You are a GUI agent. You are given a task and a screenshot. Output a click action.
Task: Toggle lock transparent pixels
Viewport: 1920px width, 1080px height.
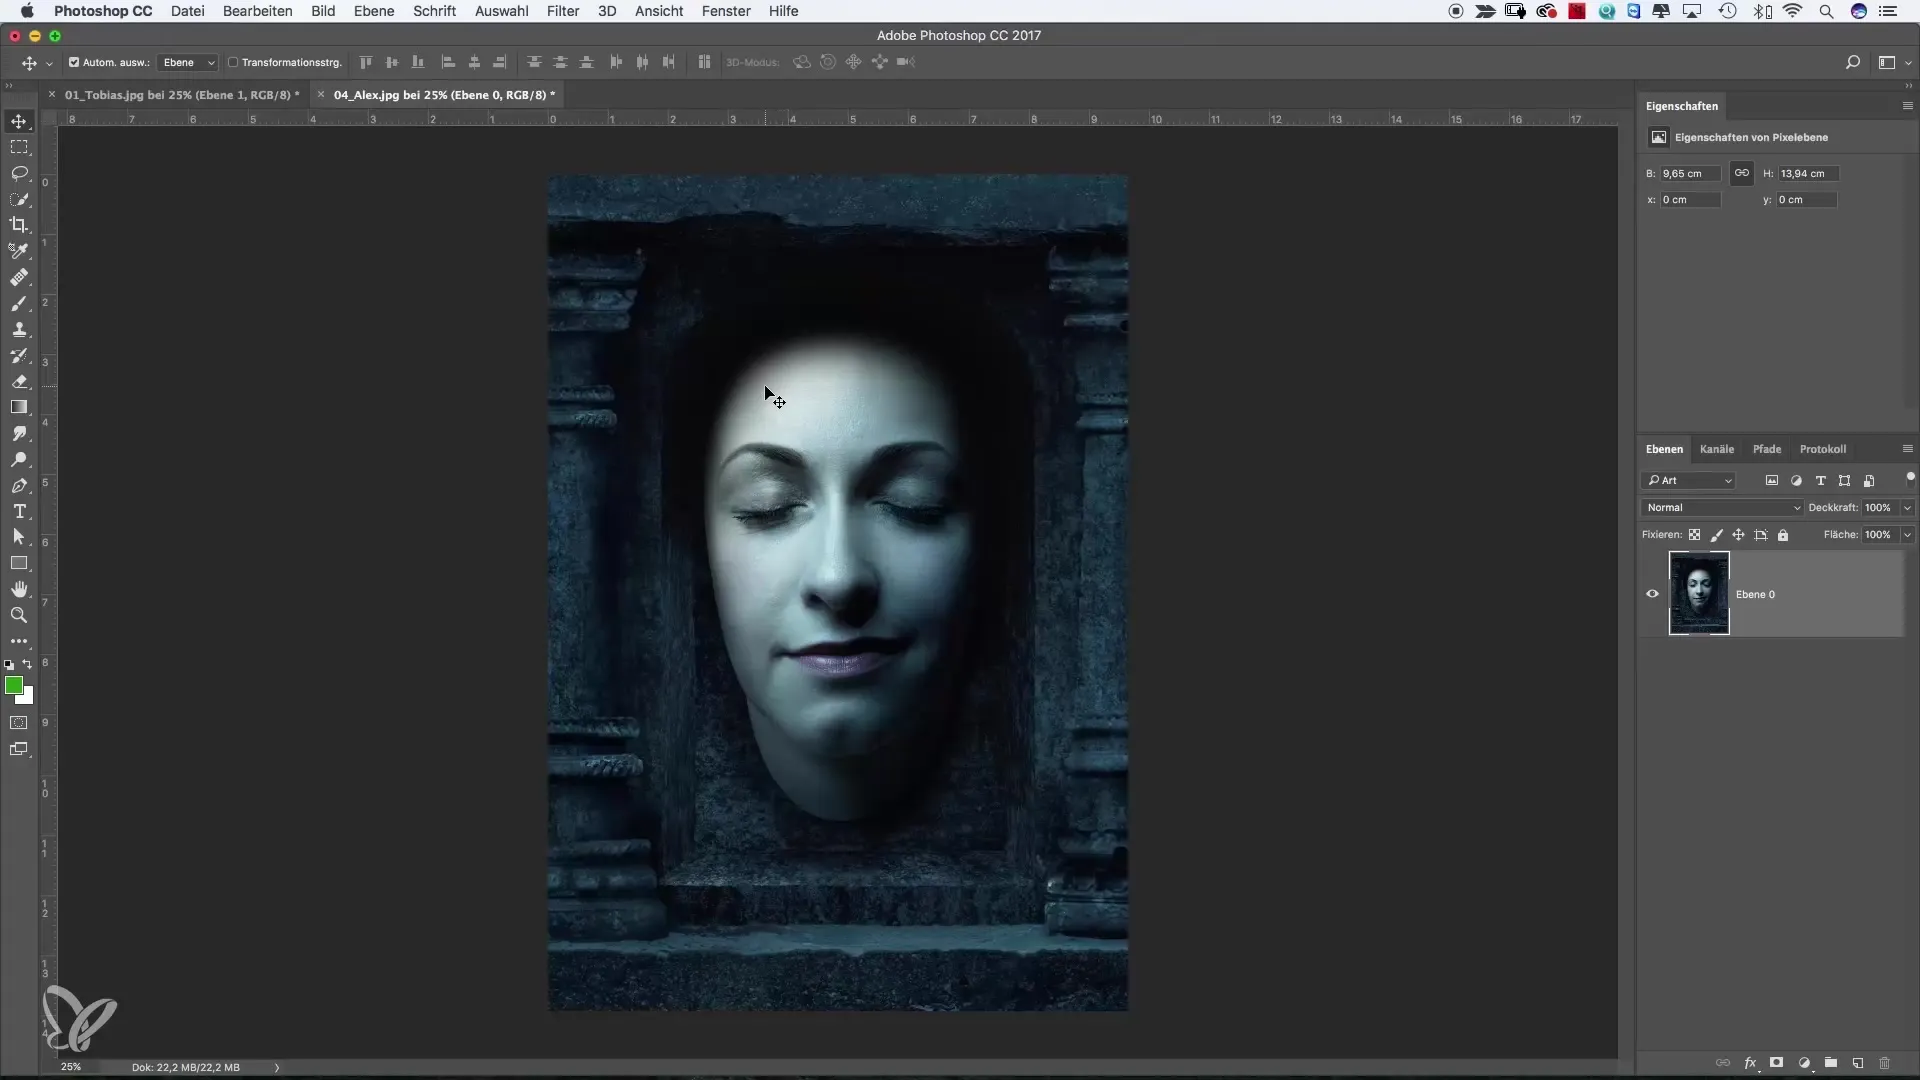[x=1694, y=535]
